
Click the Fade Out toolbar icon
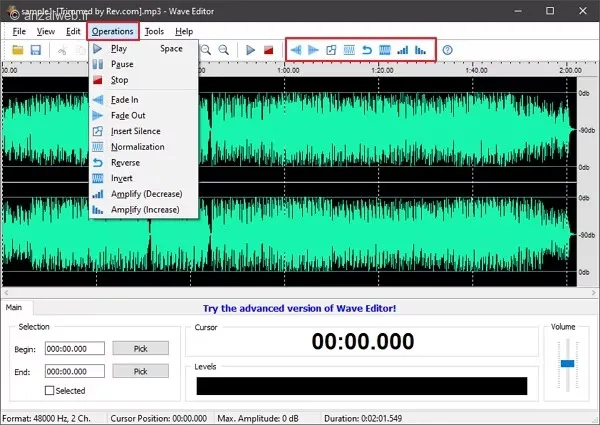tap(313, 50)
